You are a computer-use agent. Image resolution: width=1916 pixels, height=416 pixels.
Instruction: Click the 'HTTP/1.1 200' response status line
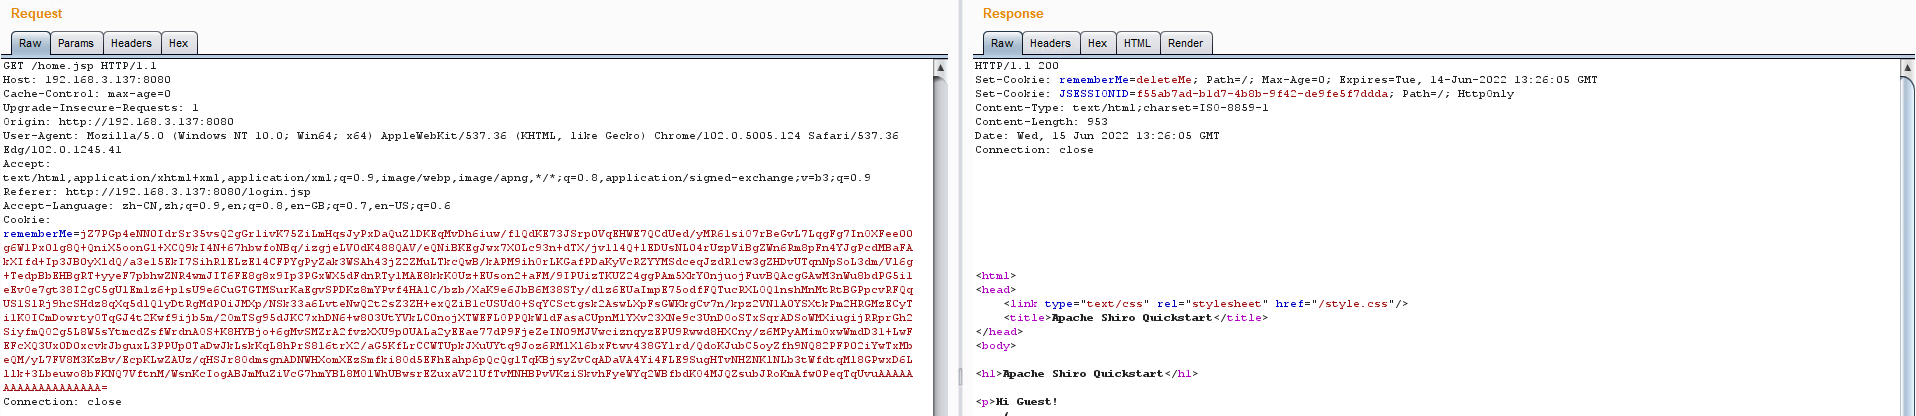pos(1017,66)
